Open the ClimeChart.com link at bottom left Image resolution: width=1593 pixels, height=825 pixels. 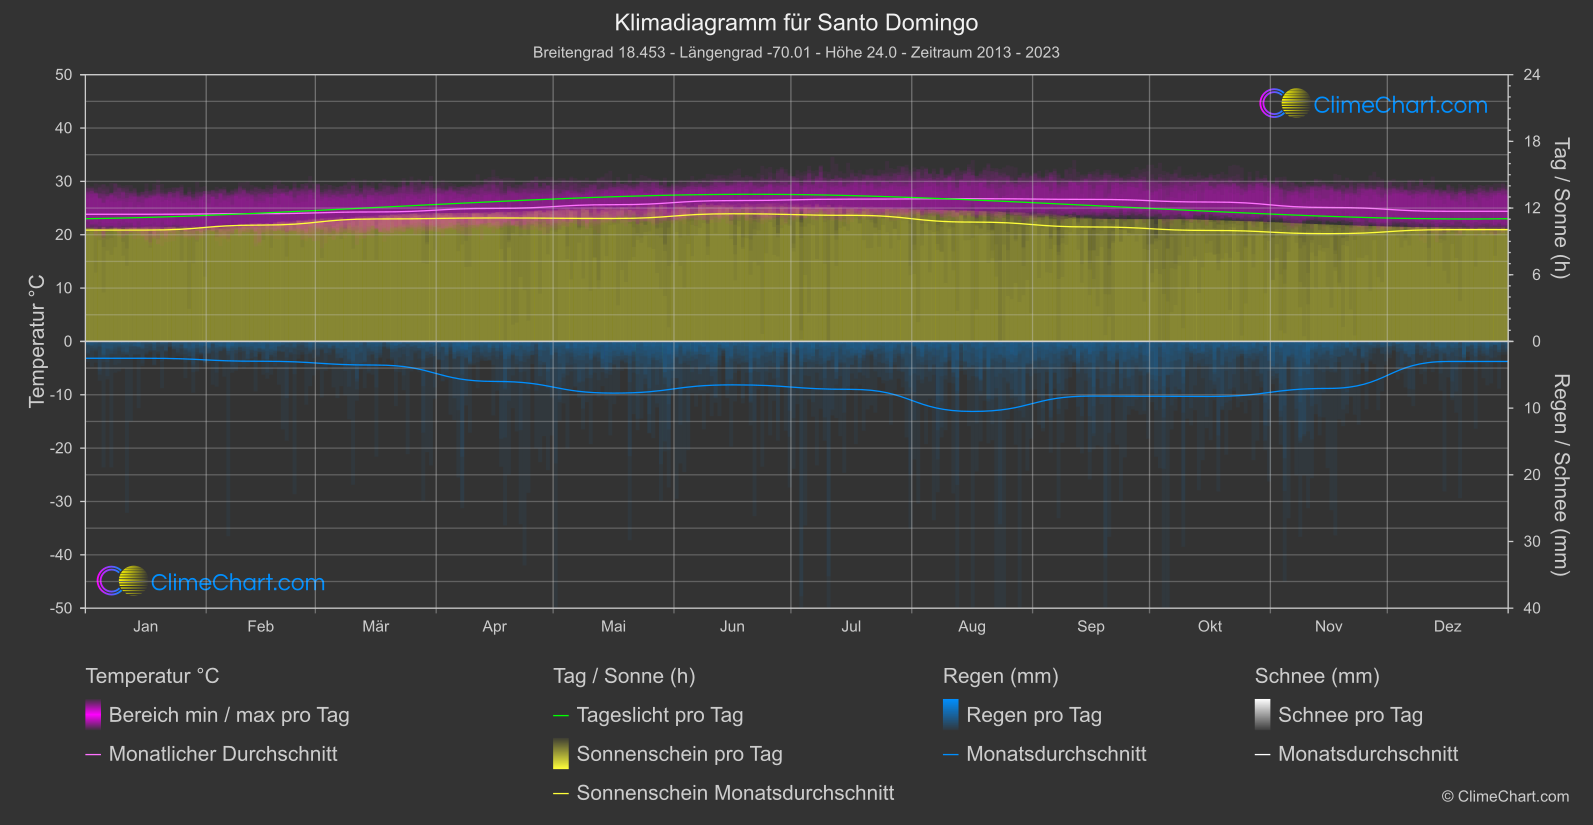(x=238, y=582)
